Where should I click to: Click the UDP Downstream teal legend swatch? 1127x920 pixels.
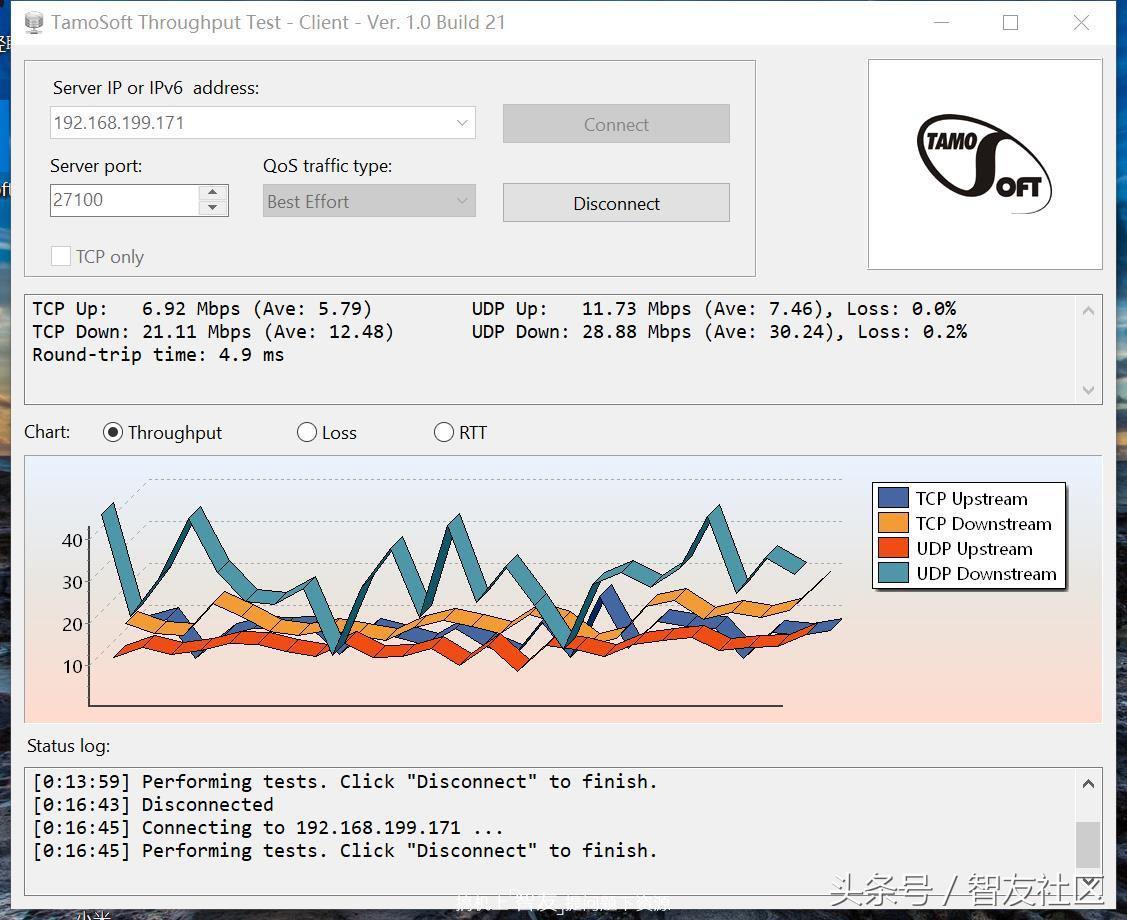click(x=893, y=573)
